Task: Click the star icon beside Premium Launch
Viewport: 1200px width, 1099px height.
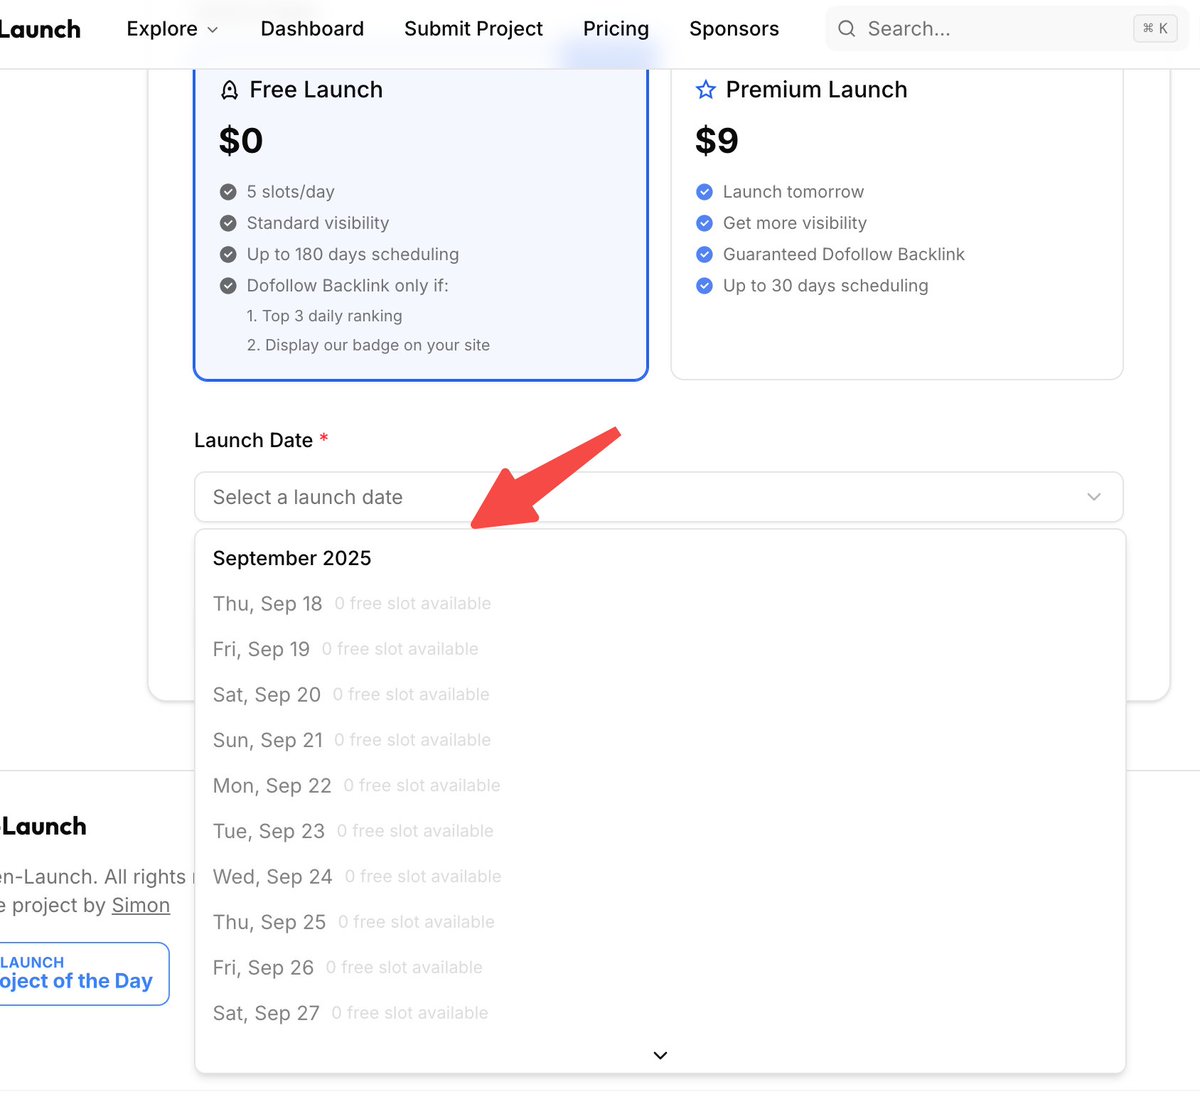Action: tap(706, 90)
